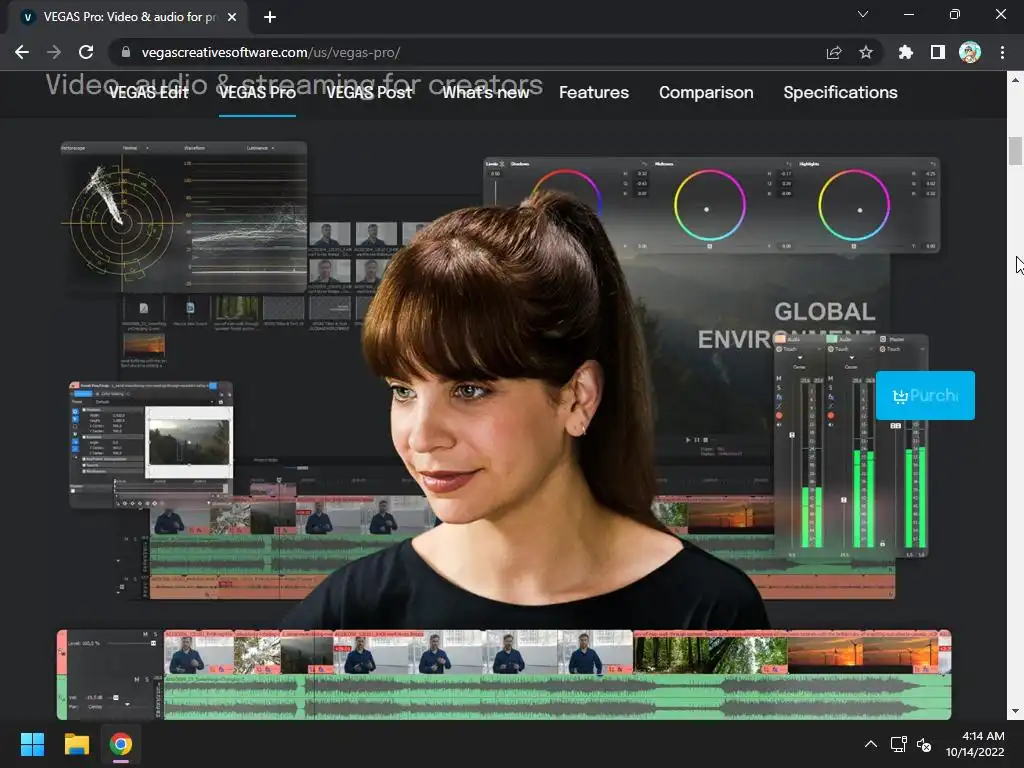Open the Chrome profile avatar
Image resolution: width=1024 pixels, height=768 pixels.
(x=970, y=52)
